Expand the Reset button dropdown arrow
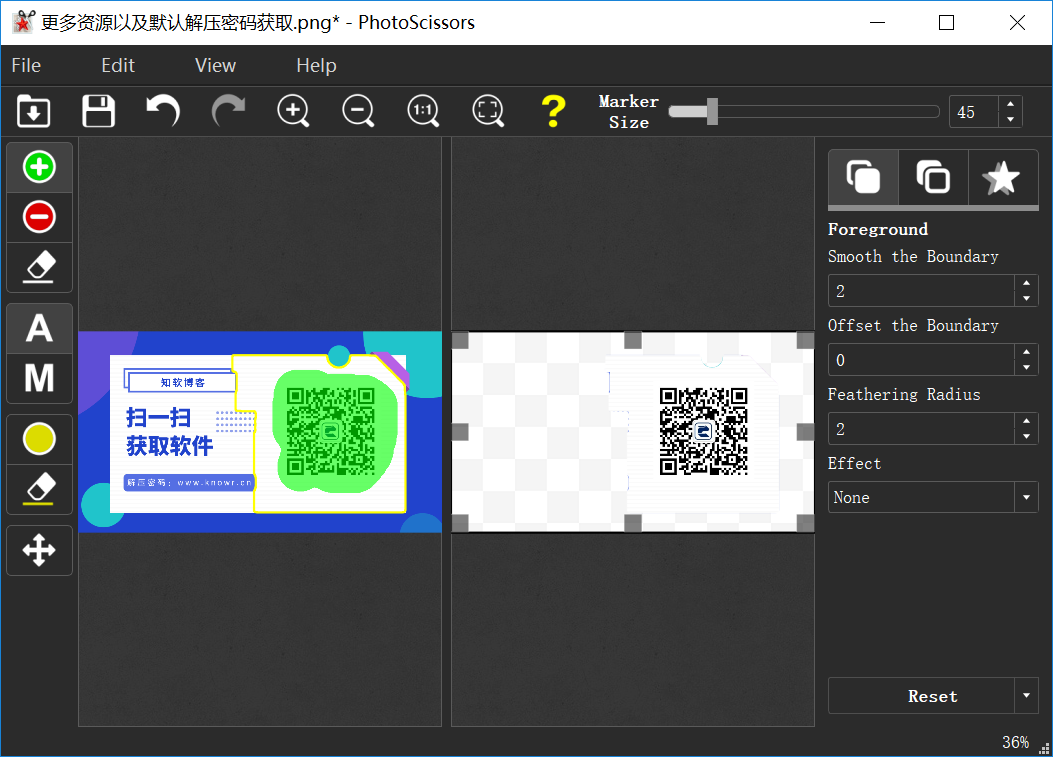The width and height of the screenshot is (1053, 757). point(1026,696)
